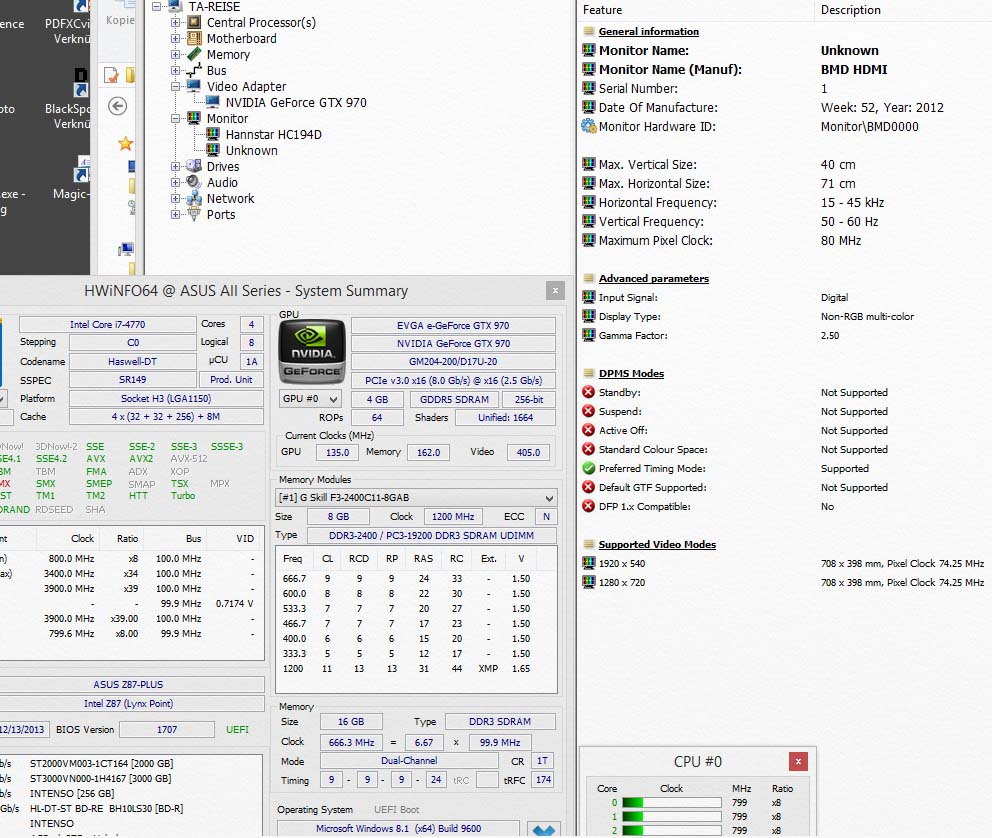The image size is (992, 838).
Task: Expand the Network tree node
Action: click(175, 199)
